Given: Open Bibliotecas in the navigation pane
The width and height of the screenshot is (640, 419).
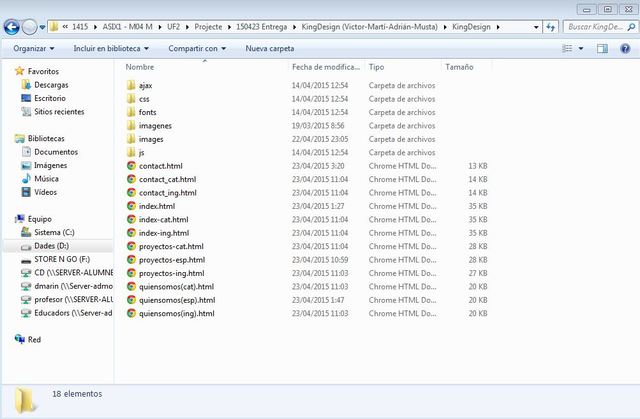Looking at the screenshot, I should [46, 138].
